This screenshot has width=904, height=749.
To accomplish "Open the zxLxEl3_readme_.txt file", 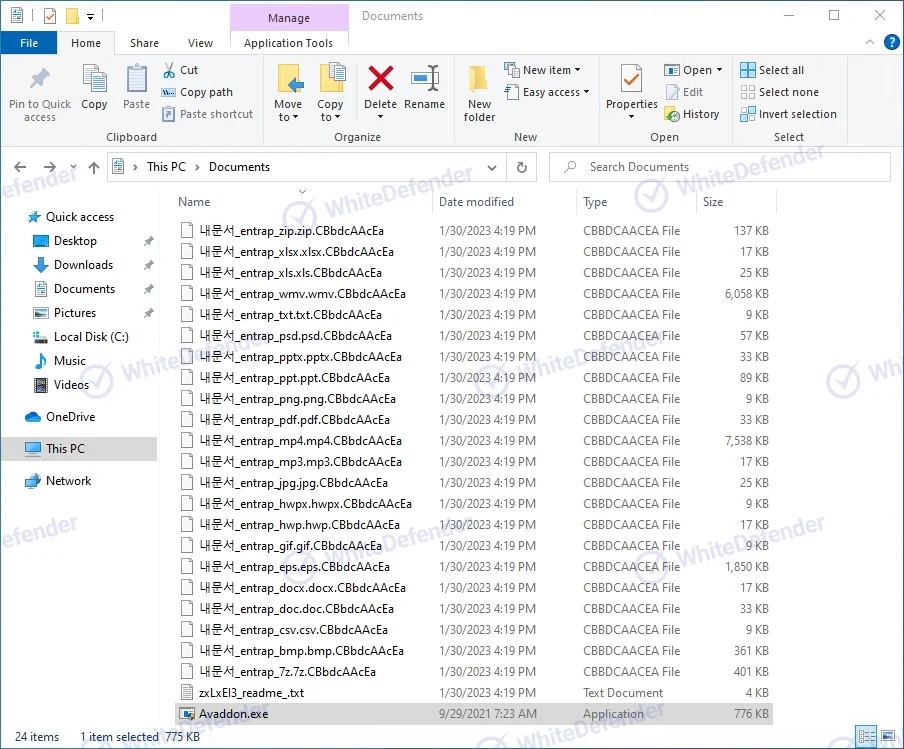I will pos(251,693).
